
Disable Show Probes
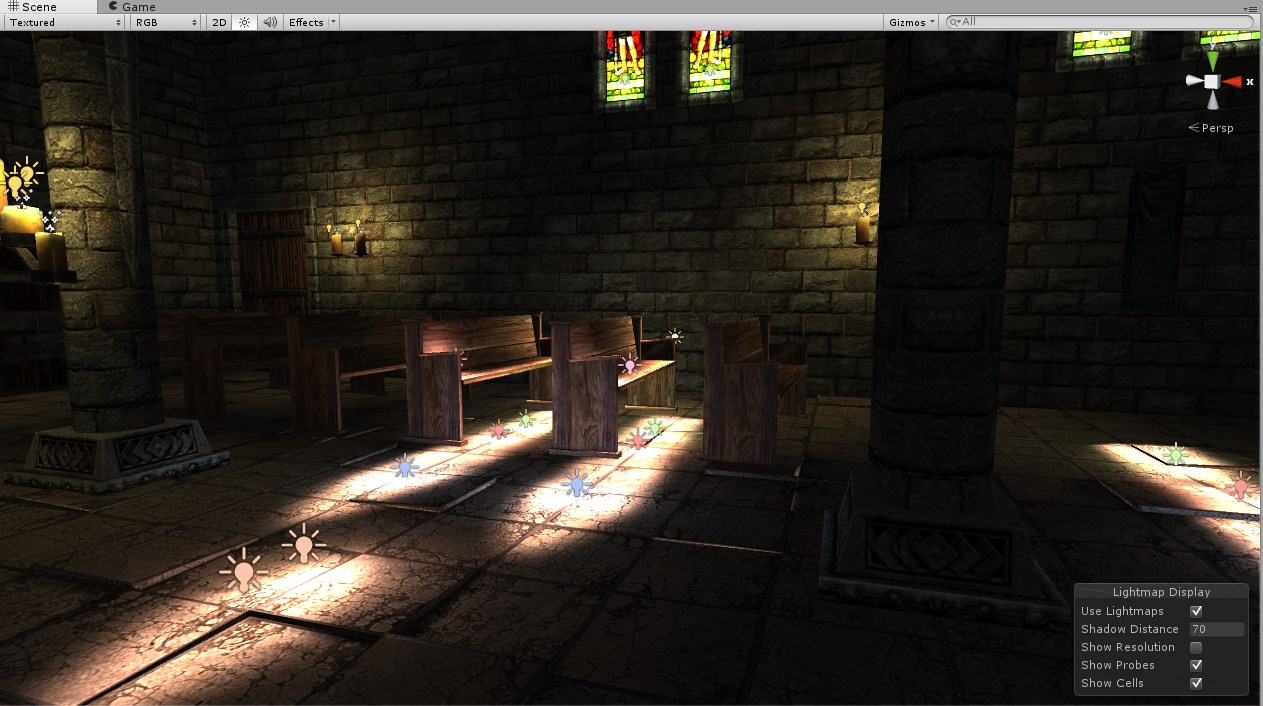tap(1196, 665)
